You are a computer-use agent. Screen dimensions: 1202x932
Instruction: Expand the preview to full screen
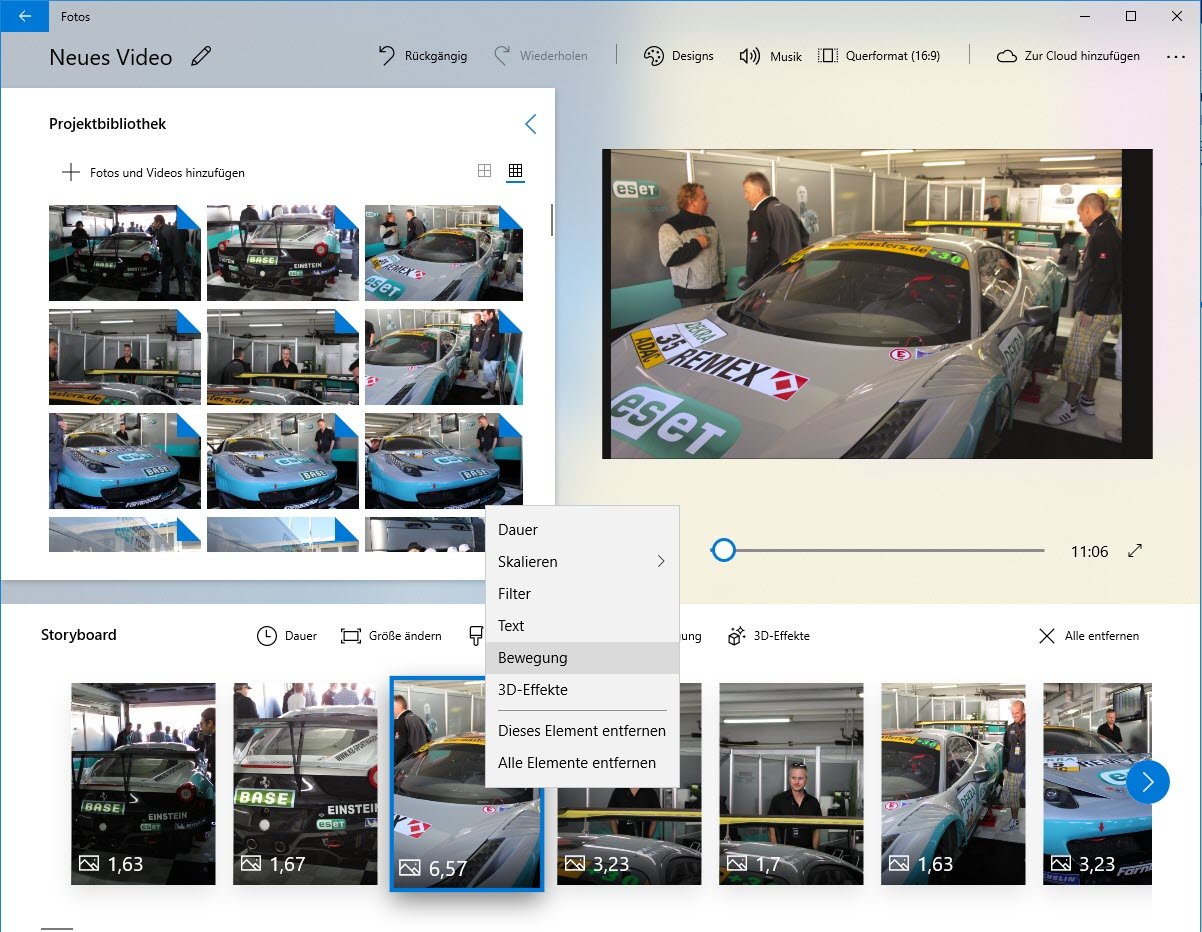tap(1135, 551)
